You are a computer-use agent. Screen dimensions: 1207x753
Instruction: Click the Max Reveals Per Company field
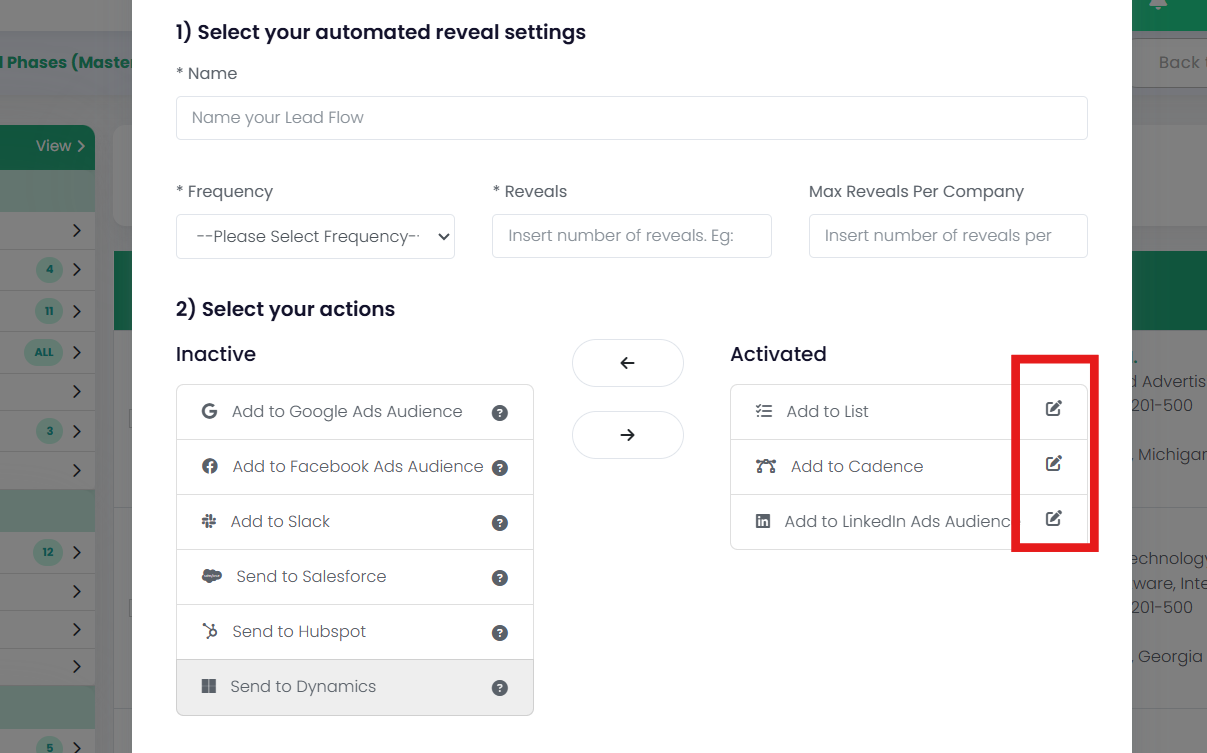(x=947, y=237)
